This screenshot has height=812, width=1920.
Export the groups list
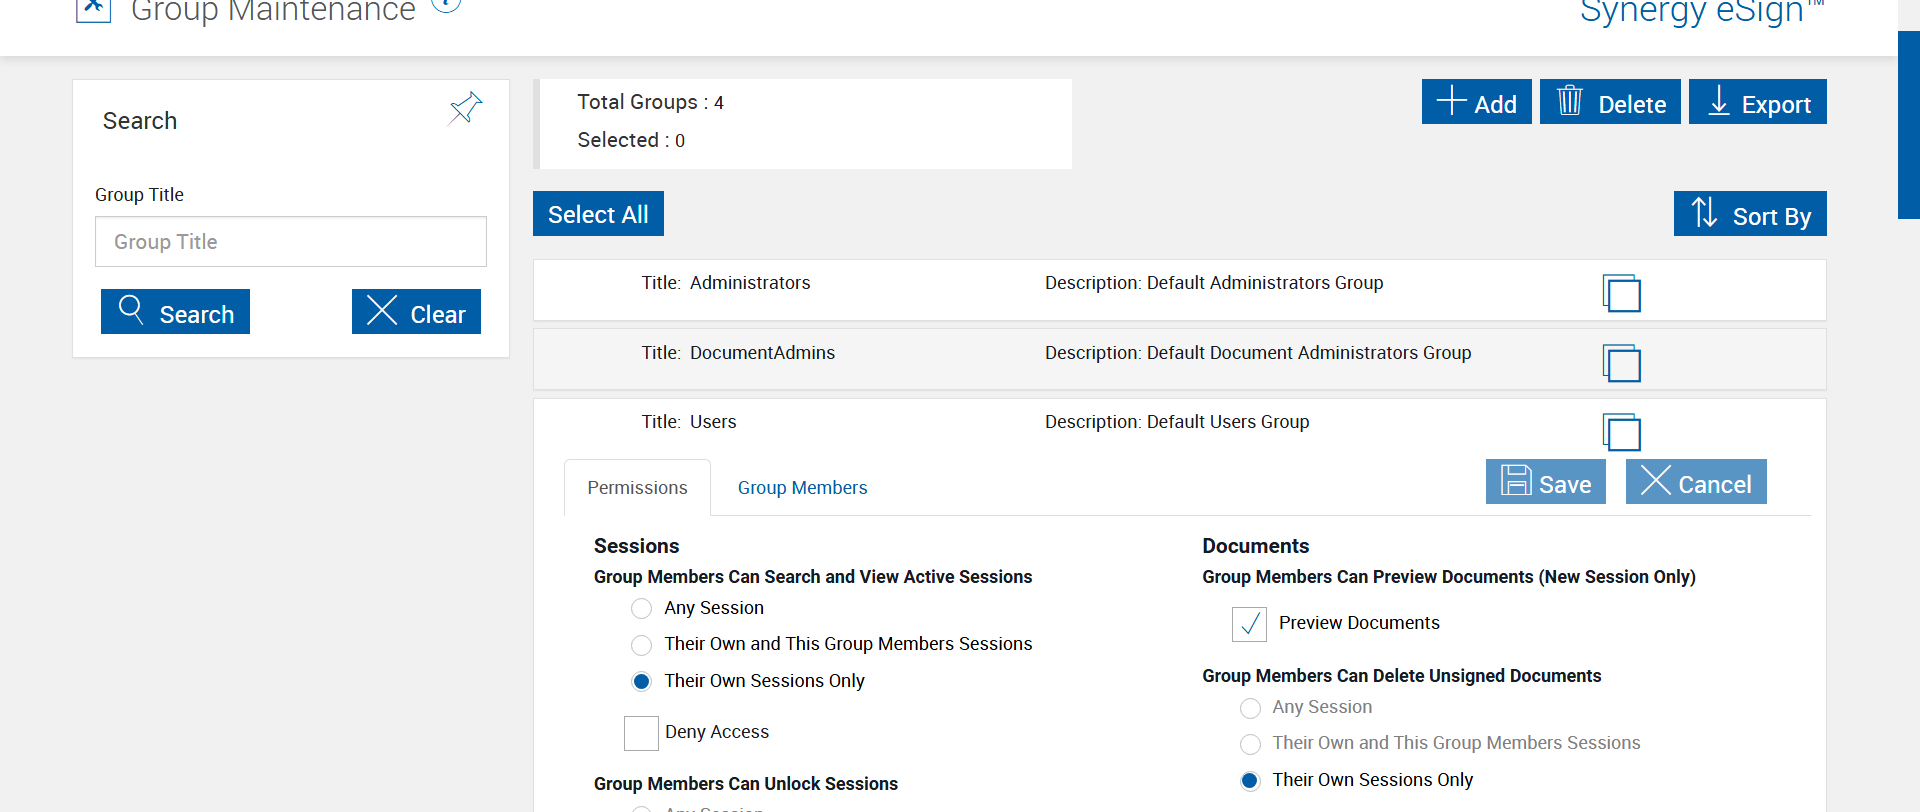tap(1757, 102)
